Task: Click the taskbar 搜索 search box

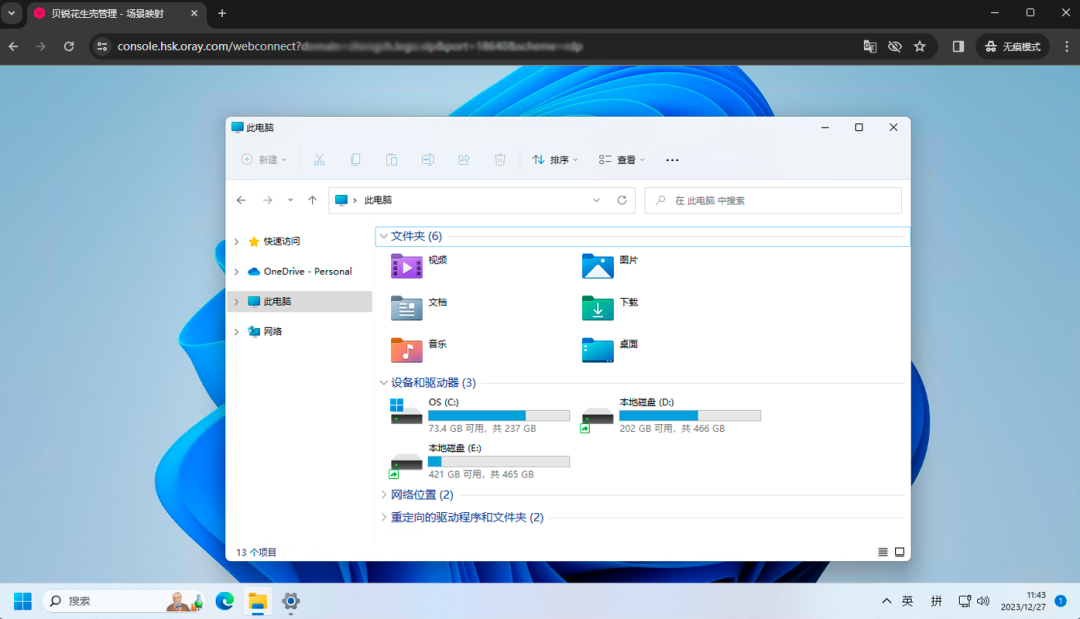Action: point(124,601)
